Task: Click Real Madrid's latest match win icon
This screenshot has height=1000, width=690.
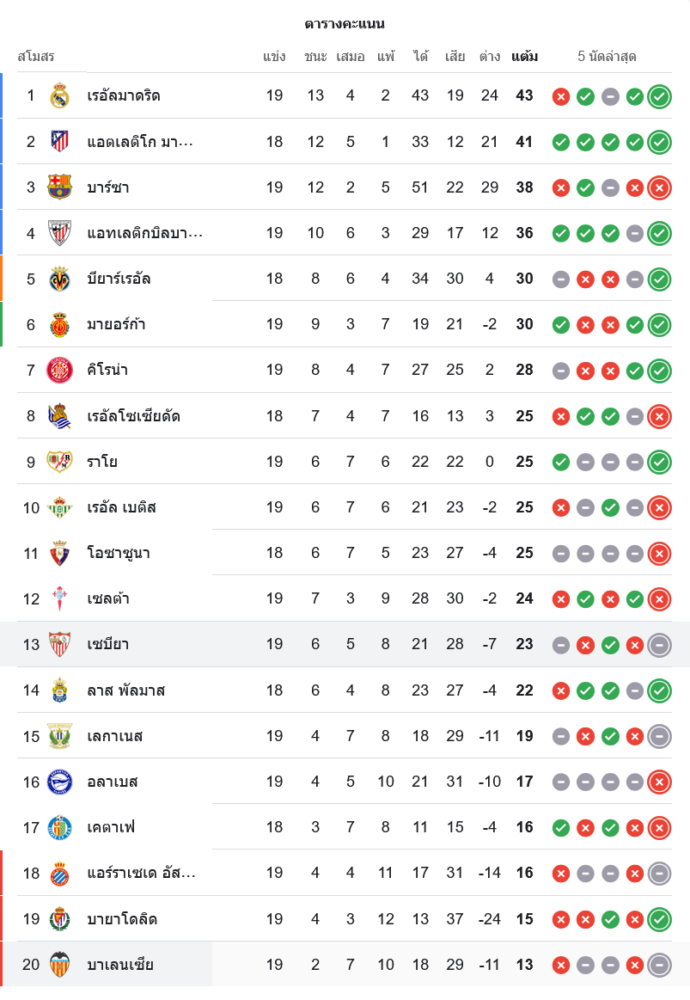Action: tap(659, 97)
